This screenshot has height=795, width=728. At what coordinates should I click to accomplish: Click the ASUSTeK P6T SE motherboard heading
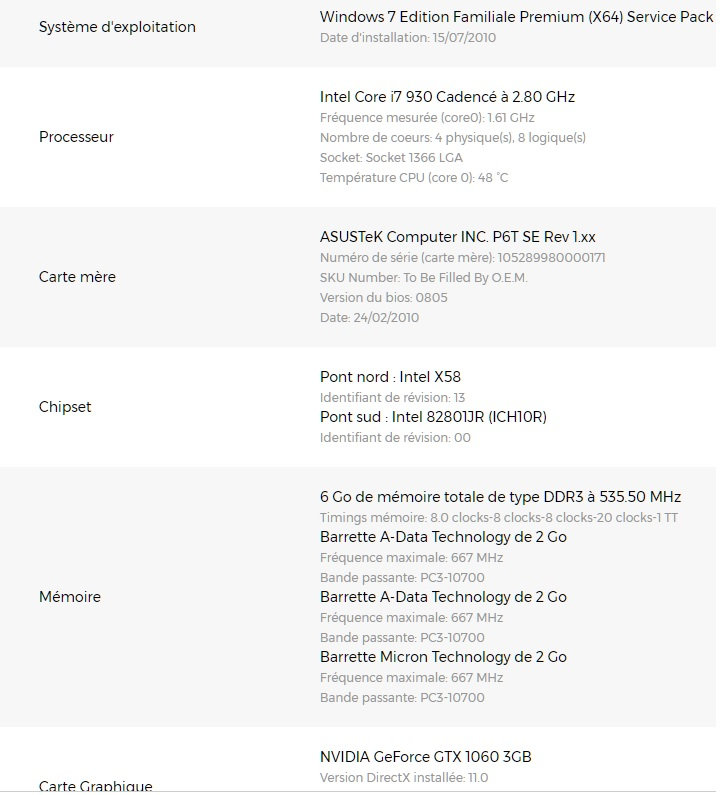coord(457,237)
